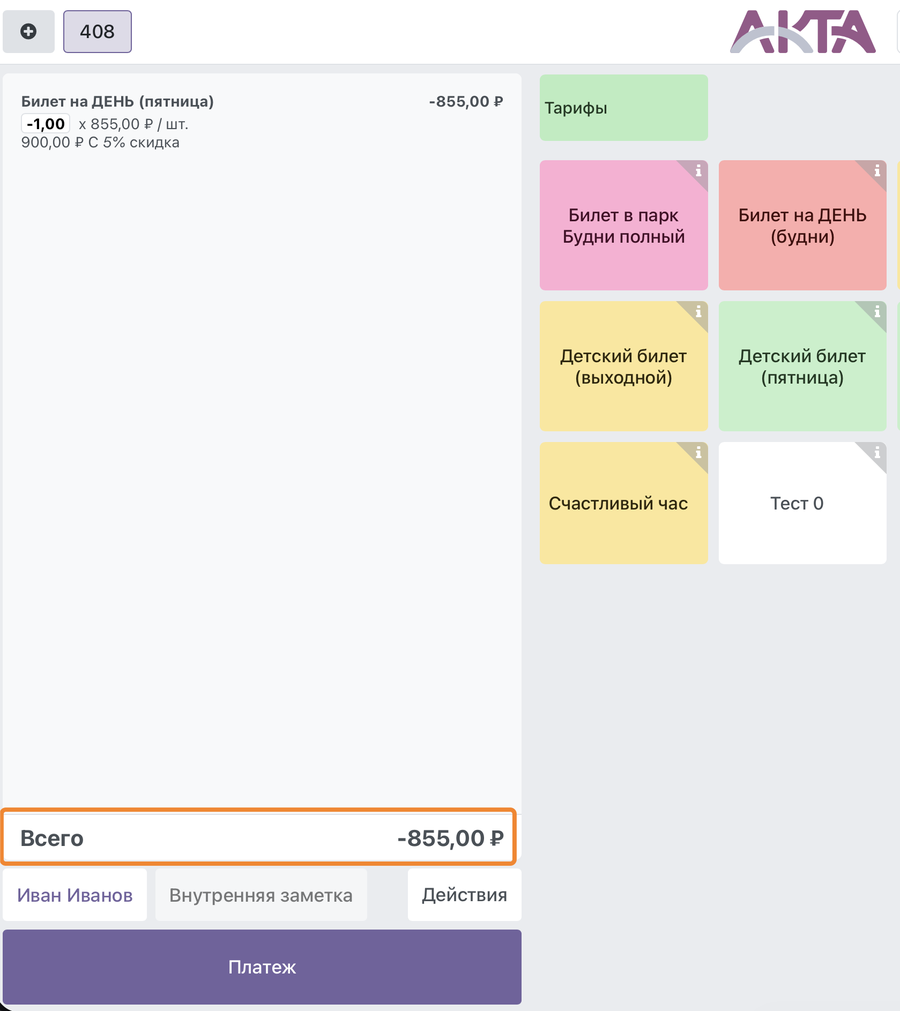Click the -1,00 quantity box
Image resolution: width=900 pixels, height=1011 pixels.
pyautogui.click(x=46, y=124)
